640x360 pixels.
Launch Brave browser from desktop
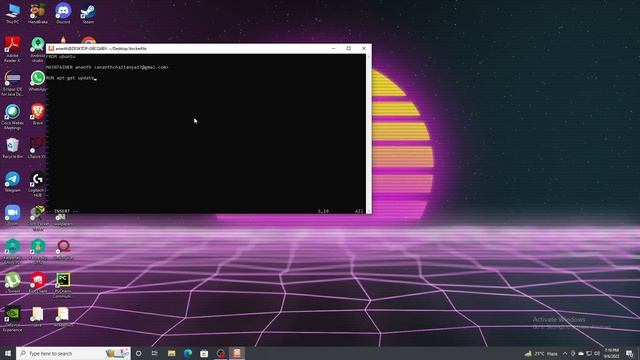pyautogui.click(x=38, y=114)
